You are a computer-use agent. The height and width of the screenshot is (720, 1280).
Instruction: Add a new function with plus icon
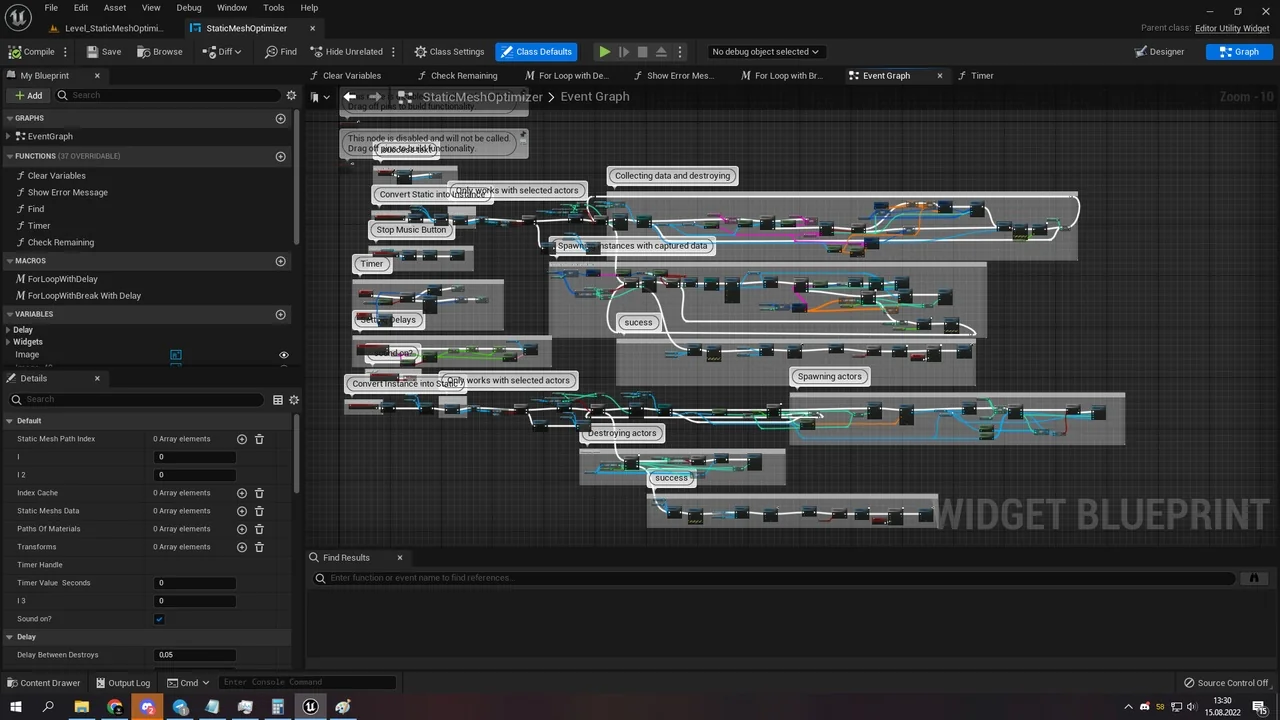[x=280, y=156]
